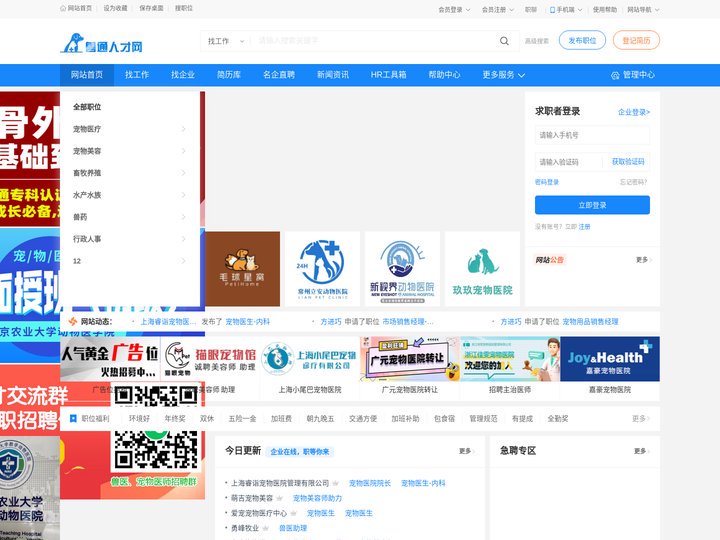Click the @ icon beside 管理中心
The image size is (720, 540).
tap(615, 75)
